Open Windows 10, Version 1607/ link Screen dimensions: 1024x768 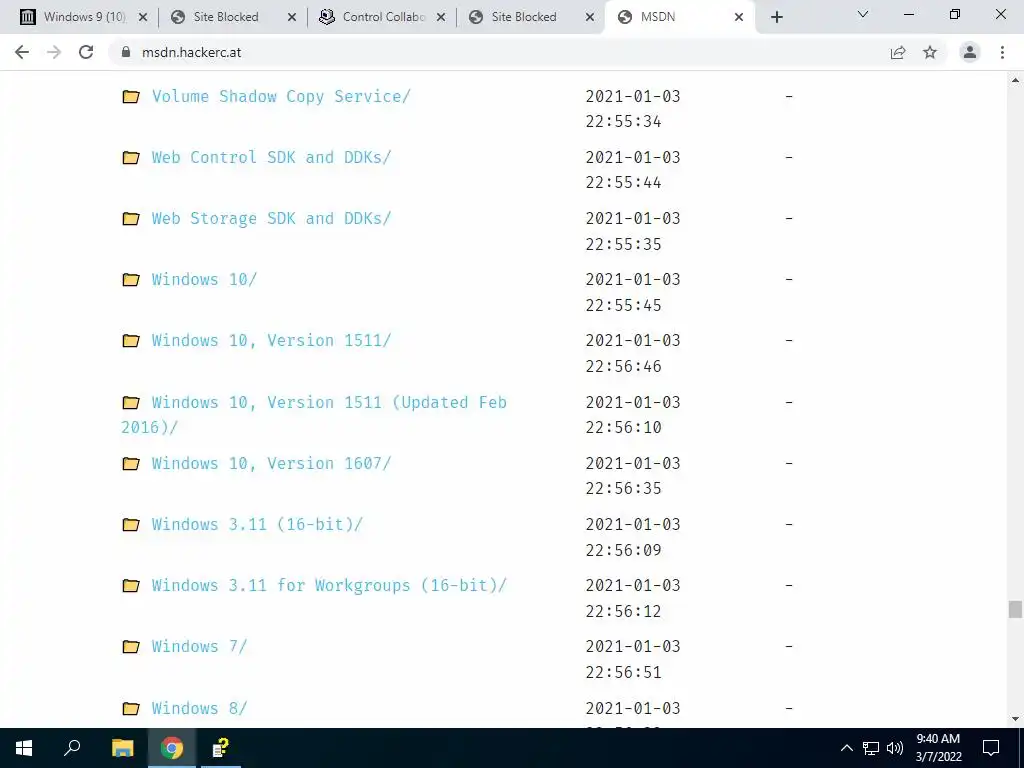coord(271,464)
